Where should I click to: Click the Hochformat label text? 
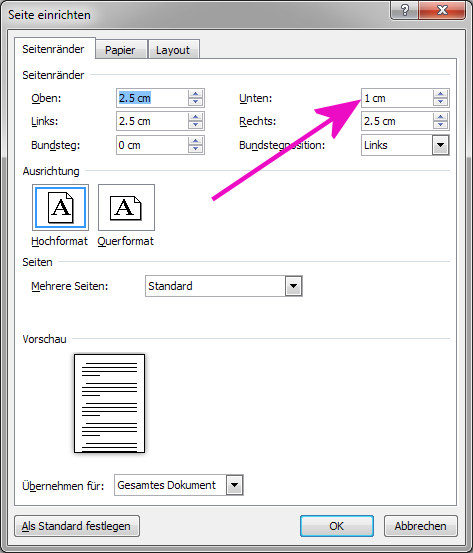[59, 241]
